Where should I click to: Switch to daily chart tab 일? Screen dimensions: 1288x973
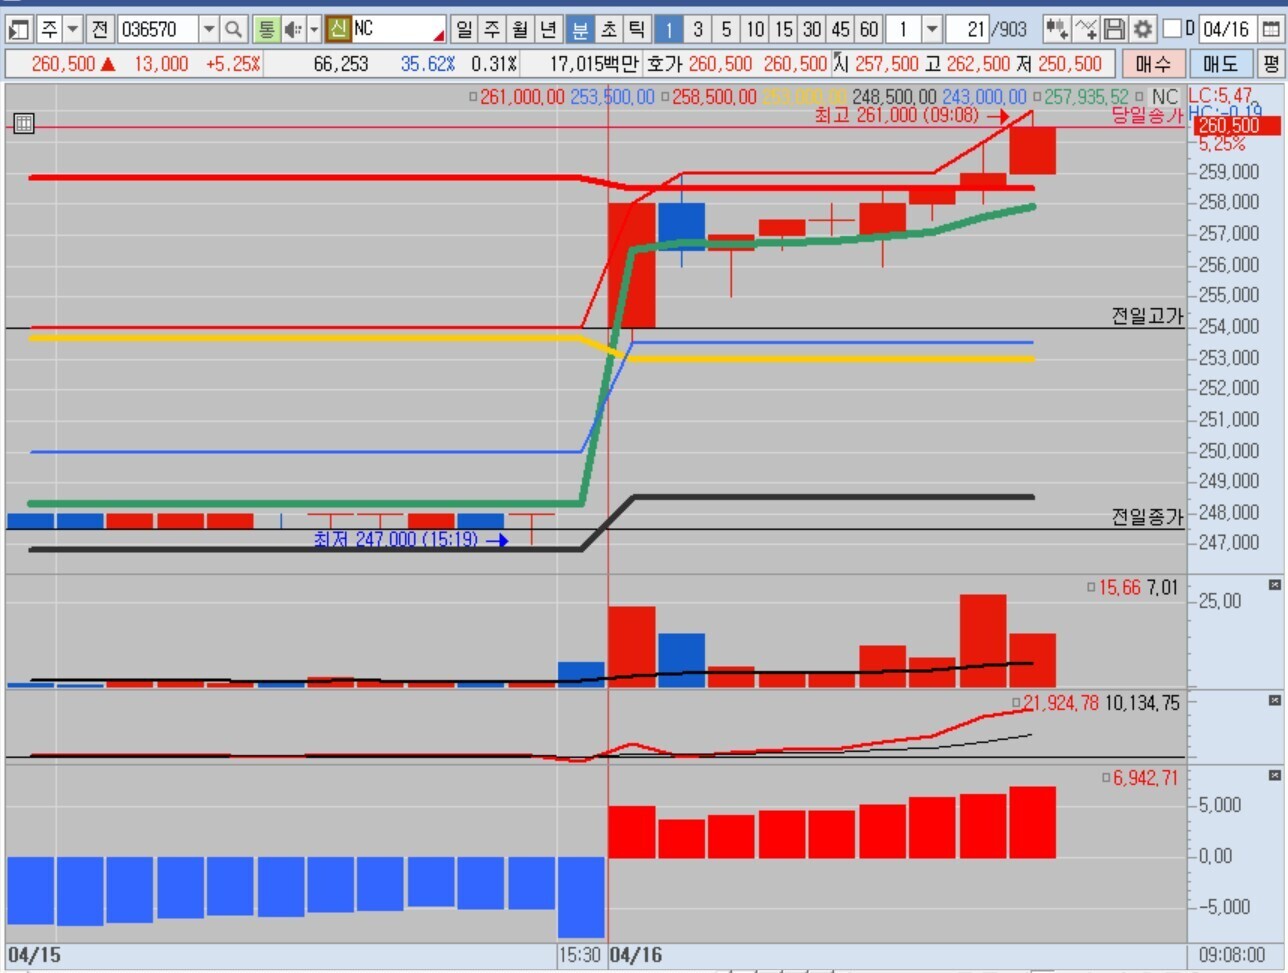point(464,29)
